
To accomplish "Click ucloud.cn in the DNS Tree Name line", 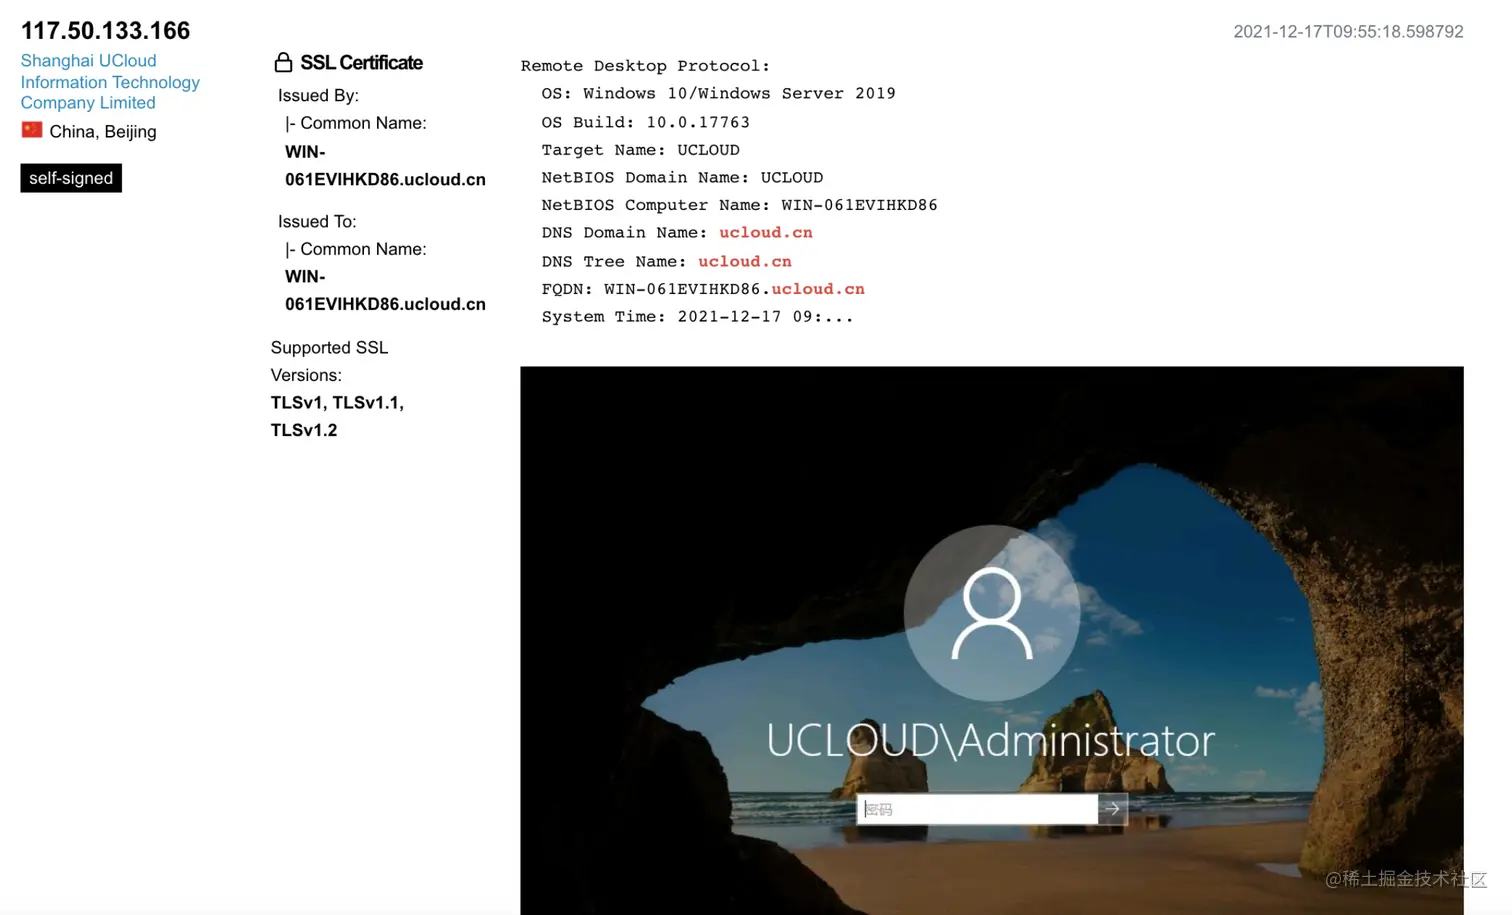I will point(745,262).
